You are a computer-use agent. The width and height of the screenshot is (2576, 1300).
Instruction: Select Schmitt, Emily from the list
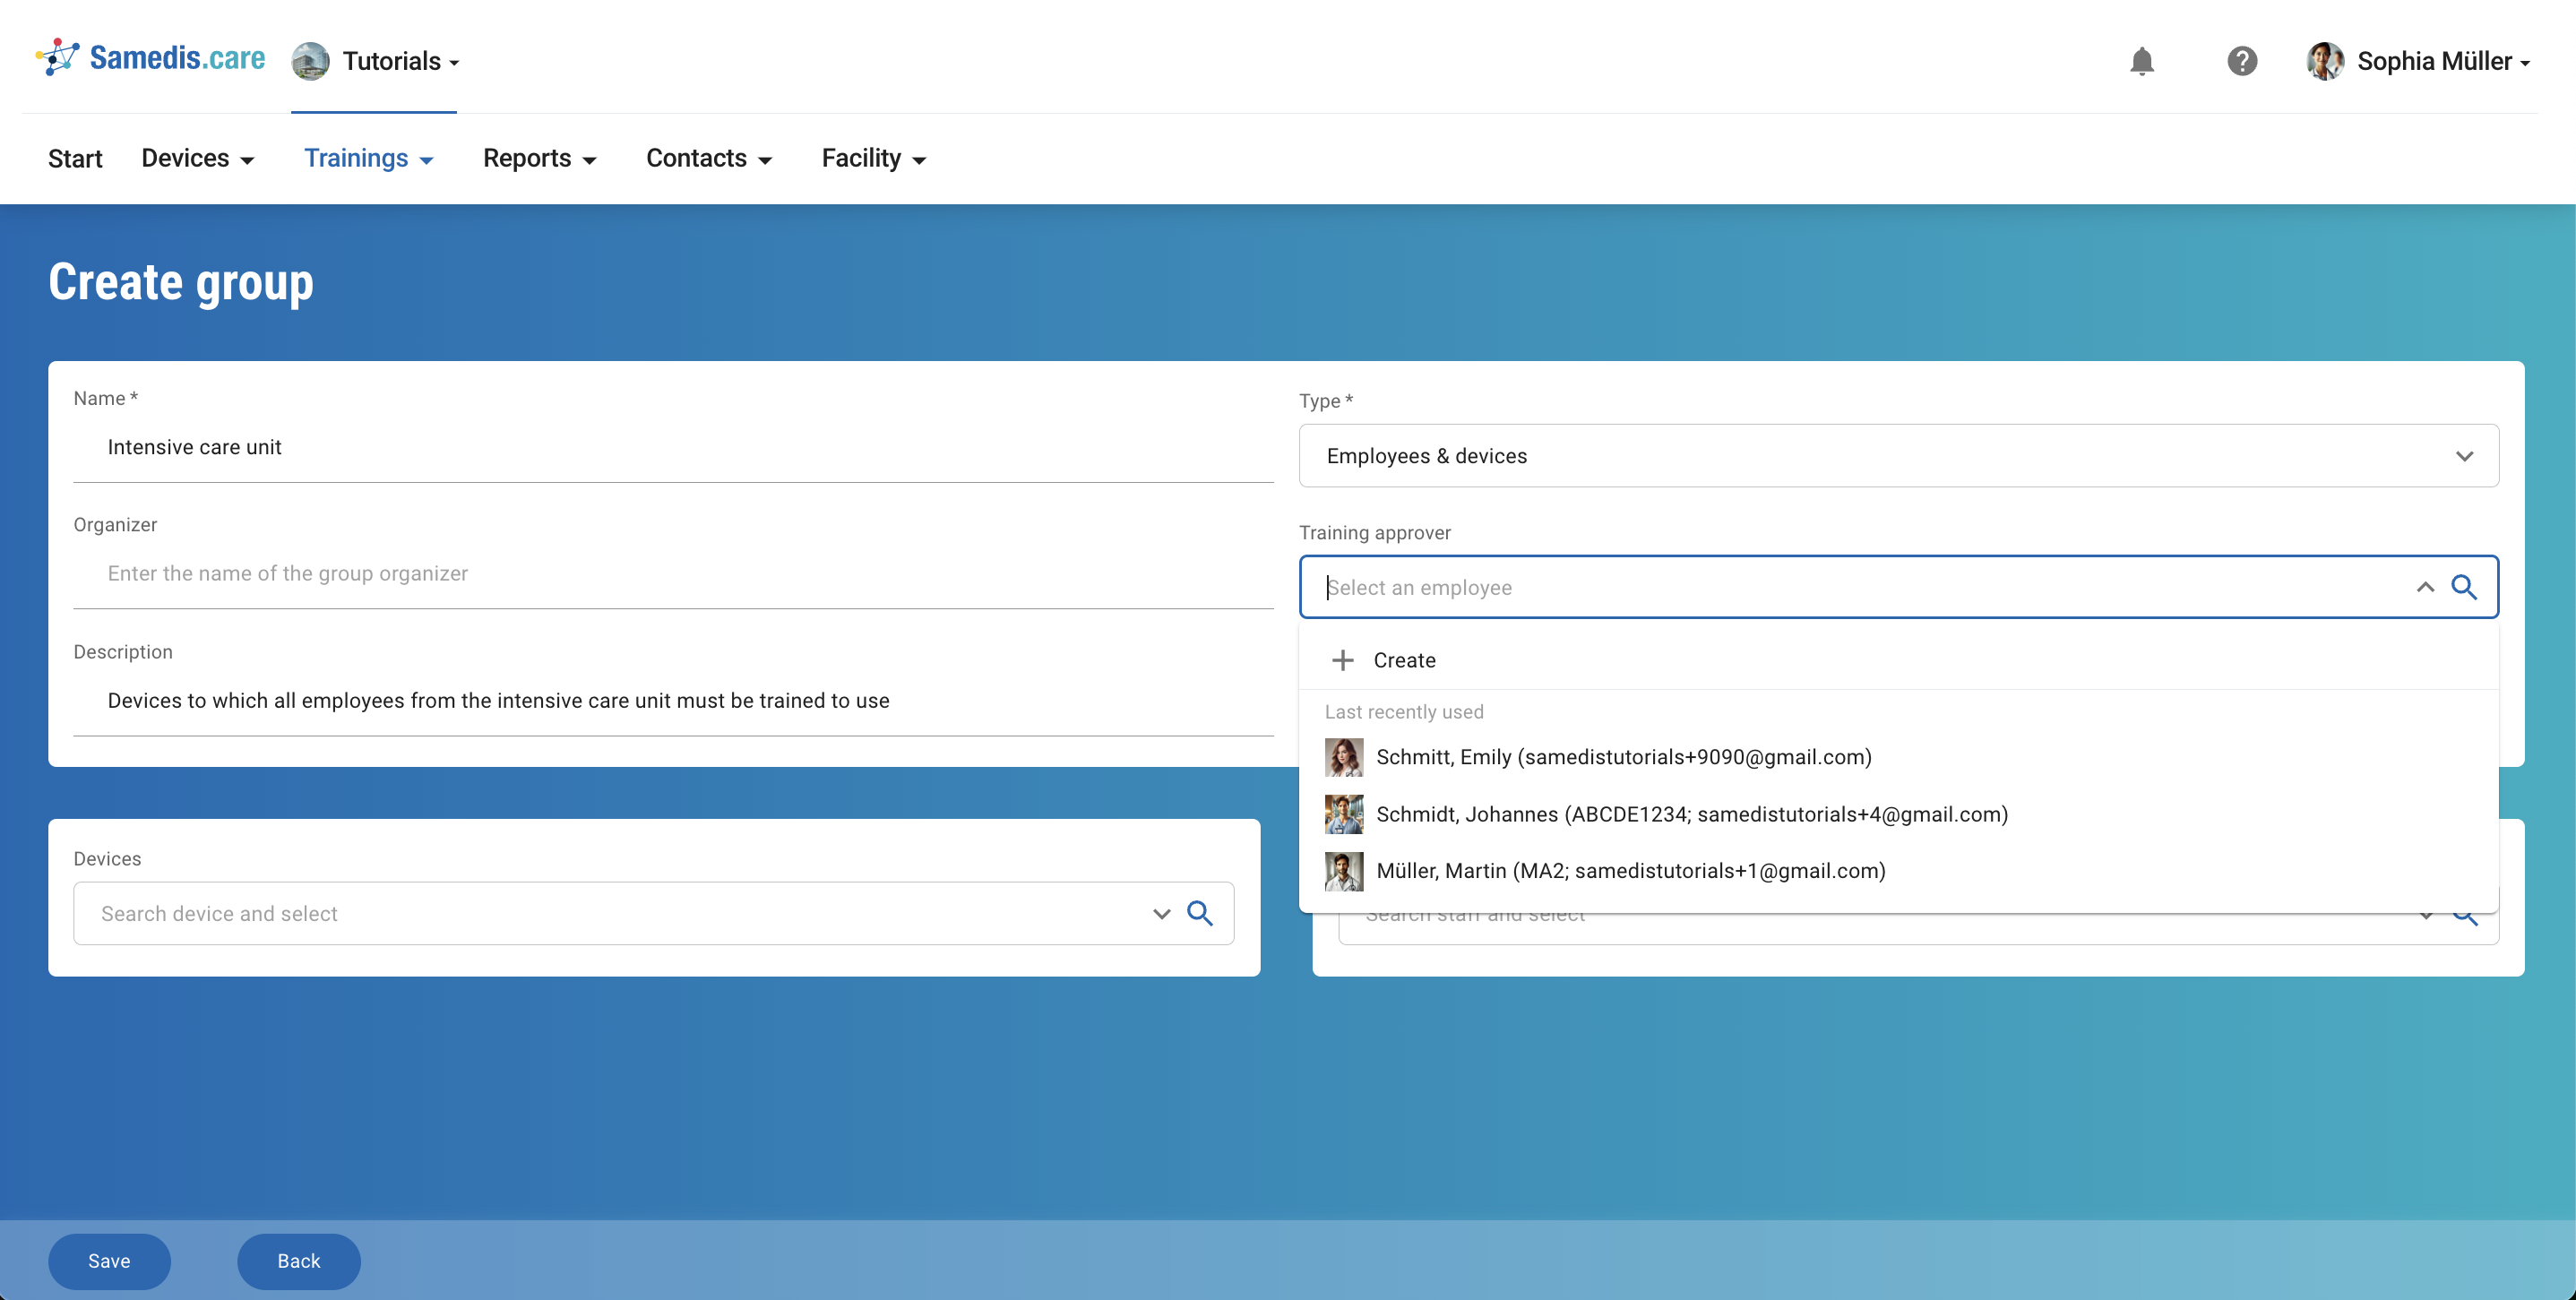(x=1622, y=757)
